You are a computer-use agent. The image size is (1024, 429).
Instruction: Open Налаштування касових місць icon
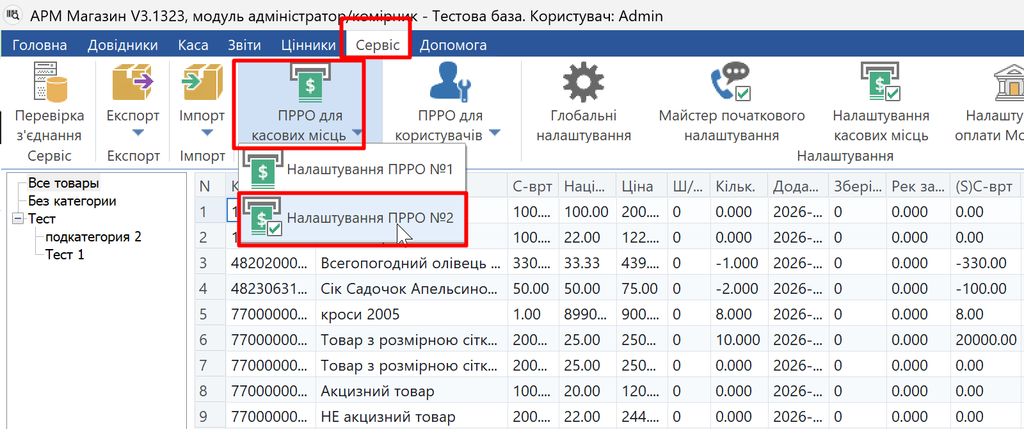click(880, 83)
